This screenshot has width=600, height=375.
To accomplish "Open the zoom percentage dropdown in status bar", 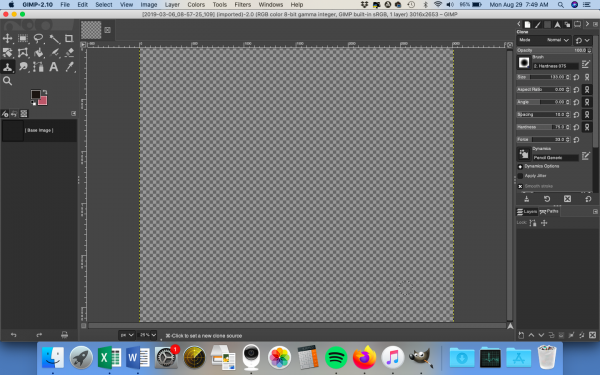I will (x=147, y=335).
